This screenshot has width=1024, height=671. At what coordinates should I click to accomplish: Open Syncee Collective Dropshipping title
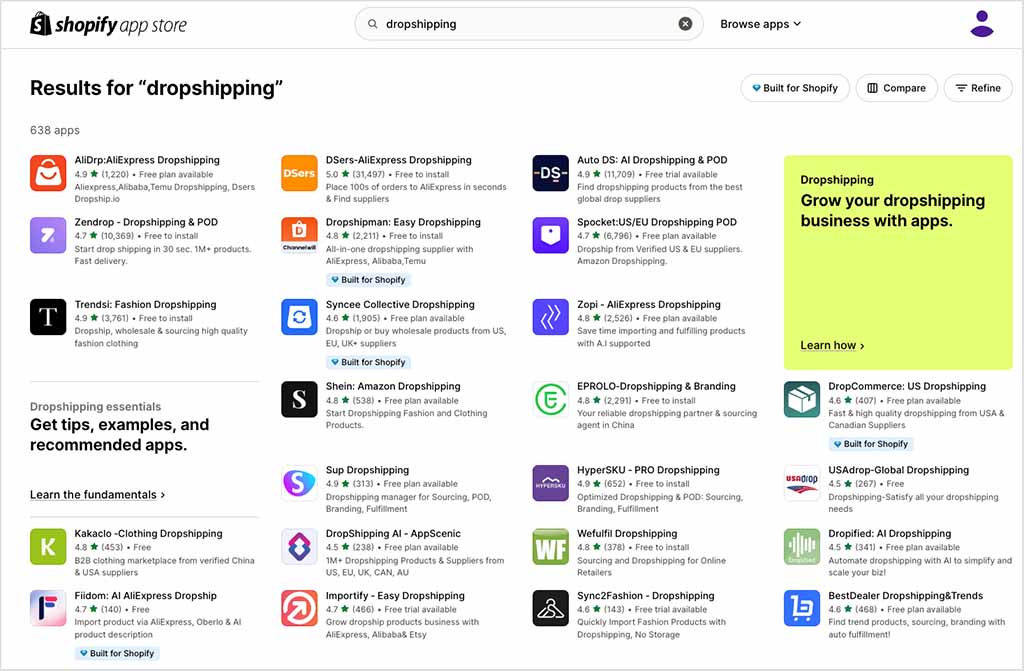(x=400, y=304)
